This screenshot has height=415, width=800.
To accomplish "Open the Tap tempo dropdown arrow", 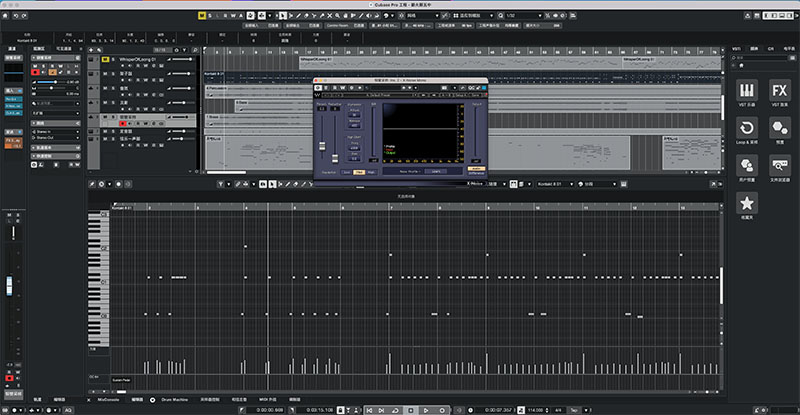I will point(585,410).
